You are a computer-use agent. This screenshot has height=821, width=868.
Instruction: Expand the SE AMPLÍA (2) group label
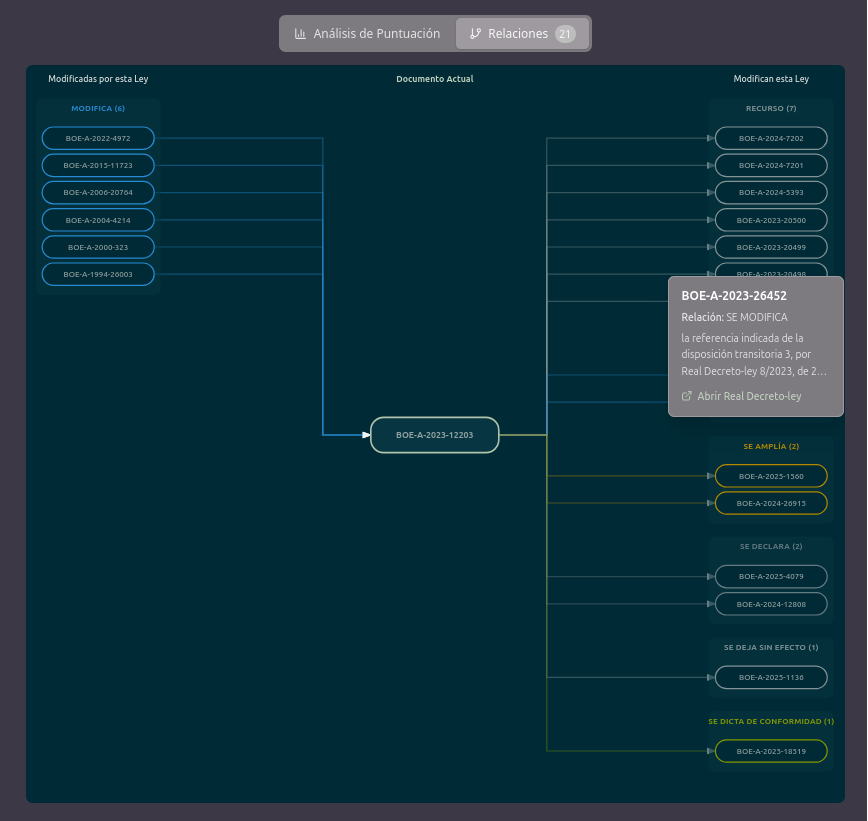[770, 447]
